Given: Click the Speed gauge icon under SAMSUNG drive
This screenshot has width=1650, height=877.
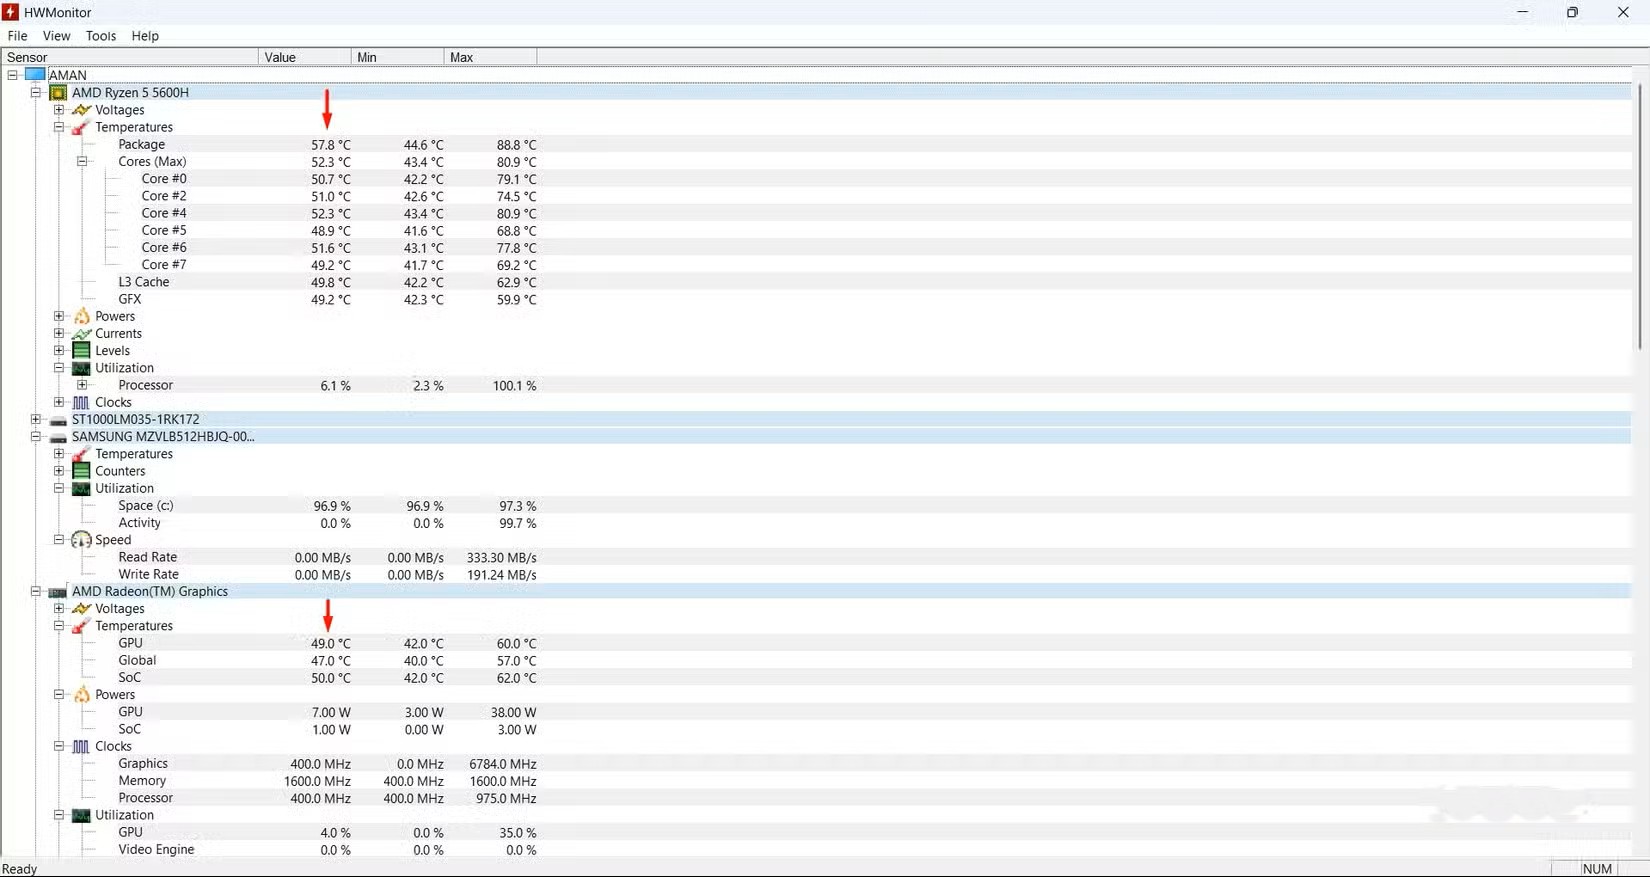Looking at the screenshot, I should click(82, 540).
